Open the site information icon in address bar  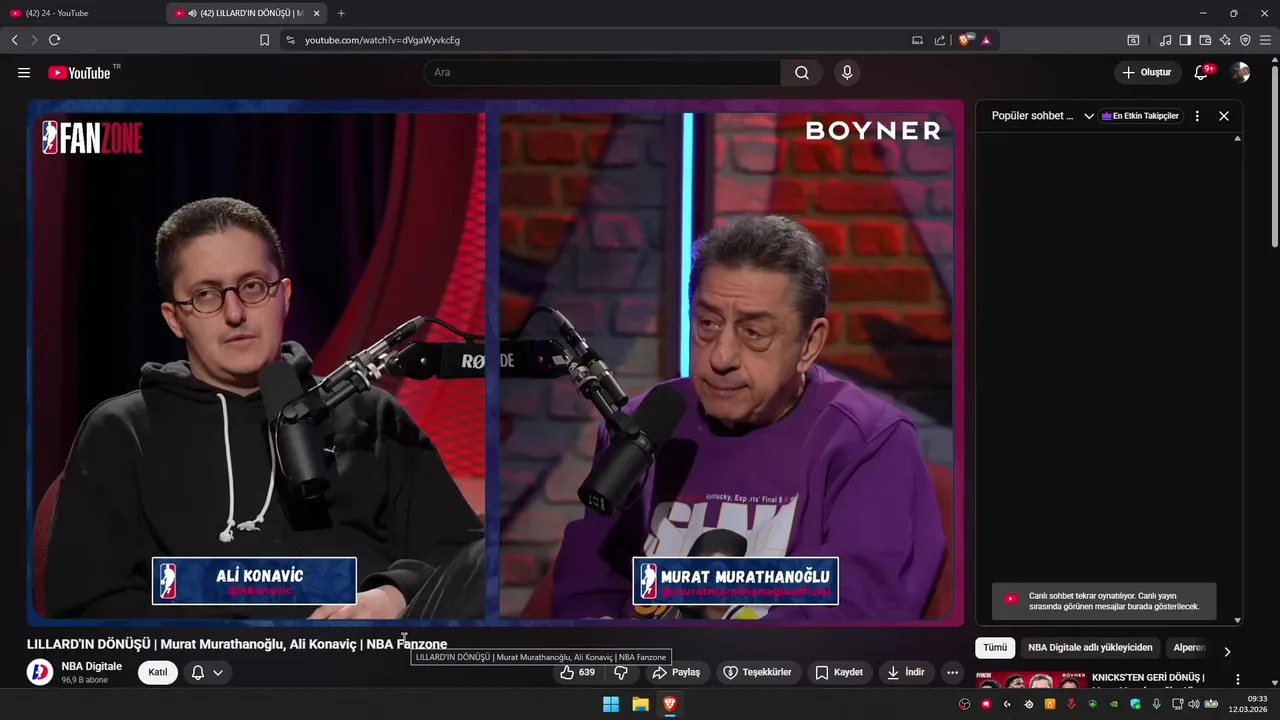pos(290,40)
